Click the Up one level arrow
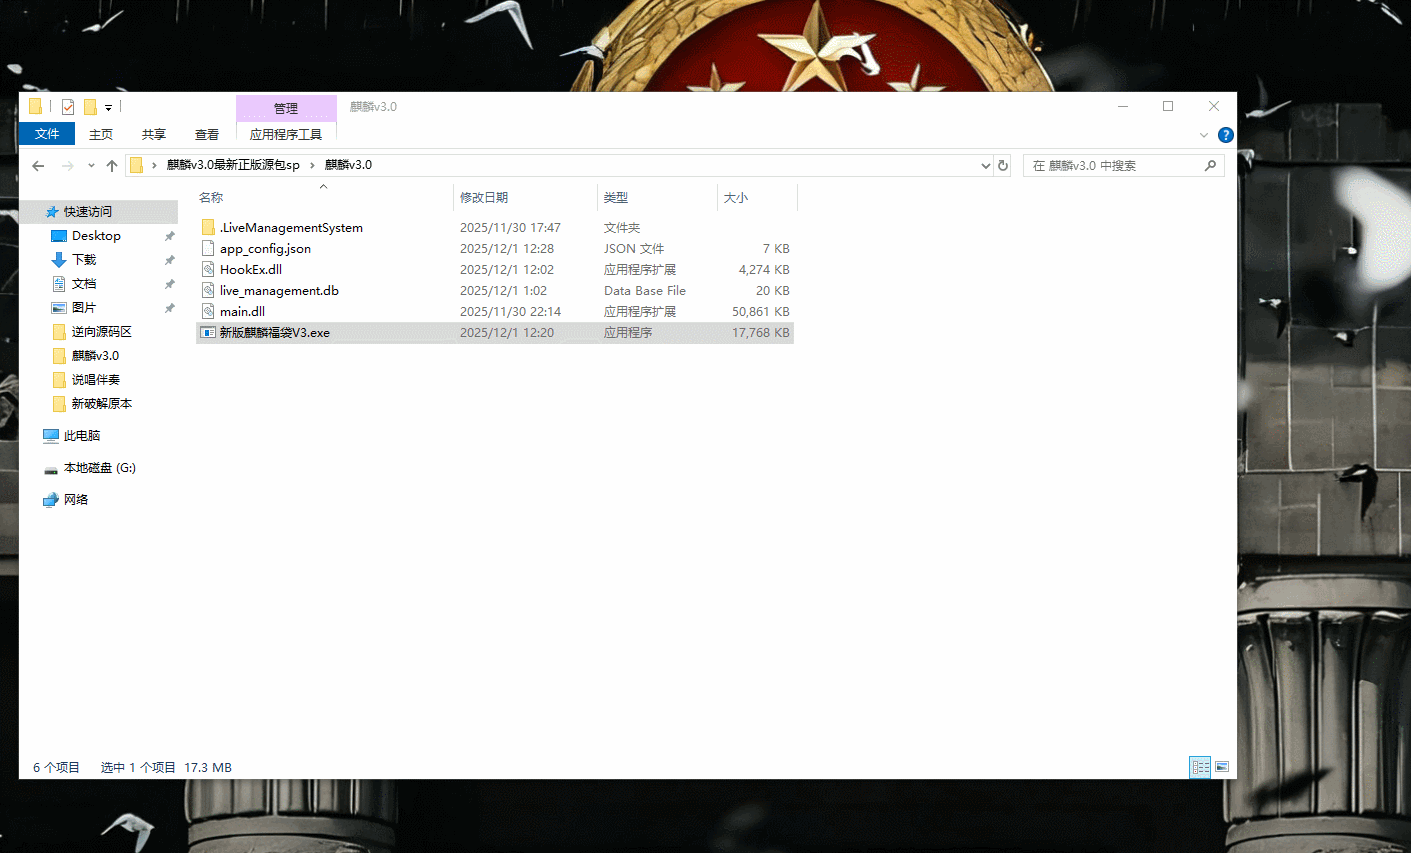Screen dimensions: 1411x853 [112, 166]
